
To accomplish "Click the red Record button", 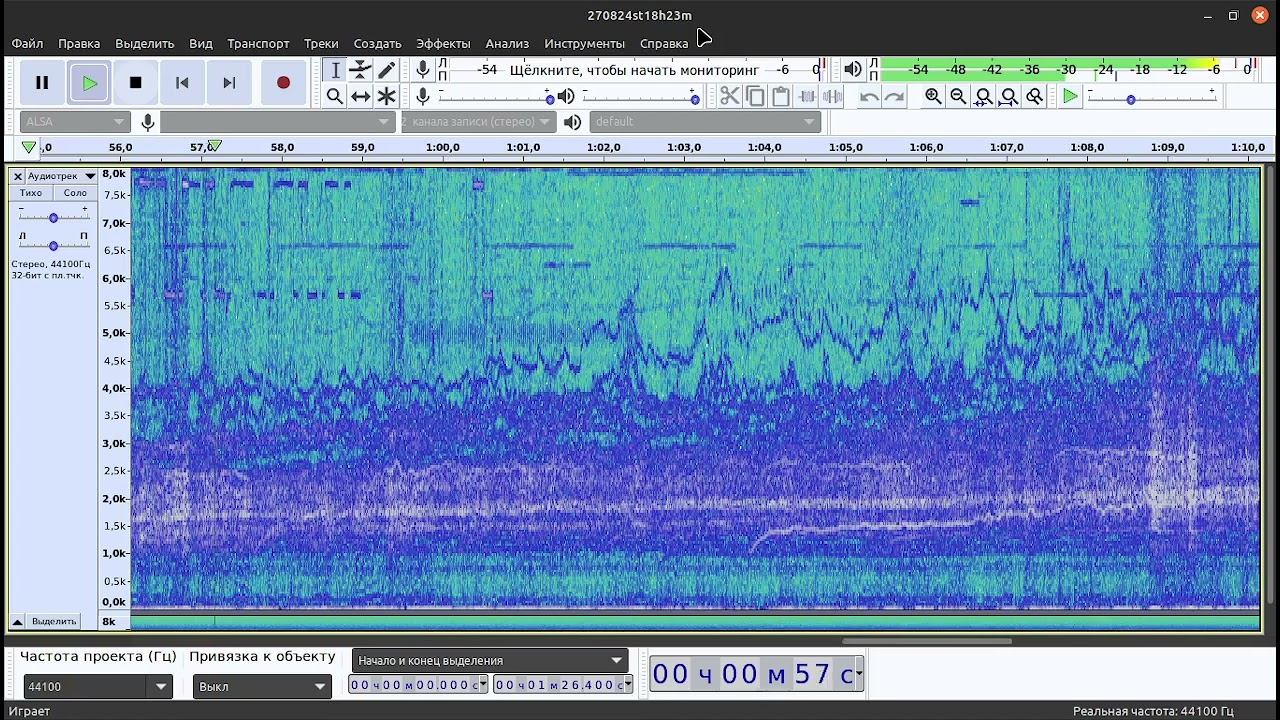I will pyautogui.click(x=283, y=83).
